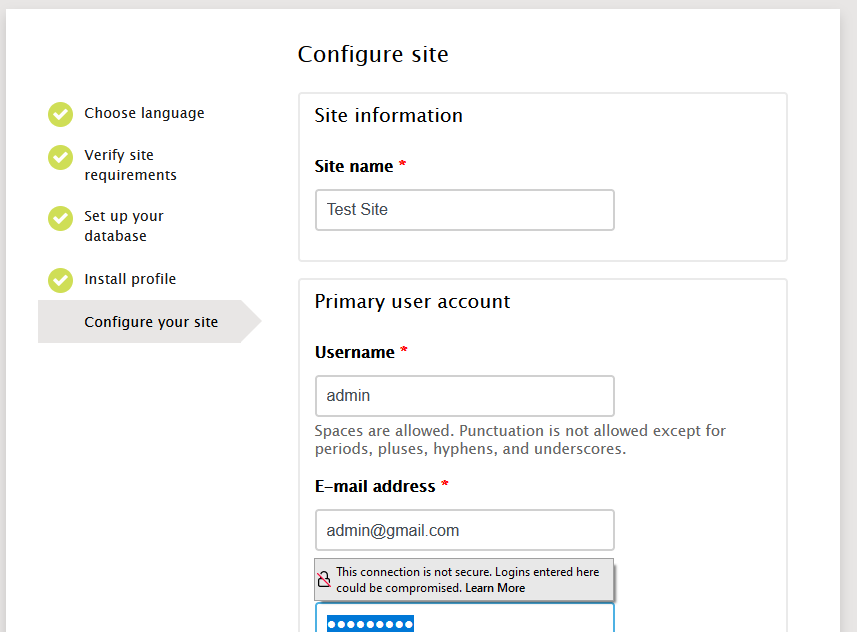857x632 pixels.
Task: Click the Primary user account section heading
Action: point(412,301)
